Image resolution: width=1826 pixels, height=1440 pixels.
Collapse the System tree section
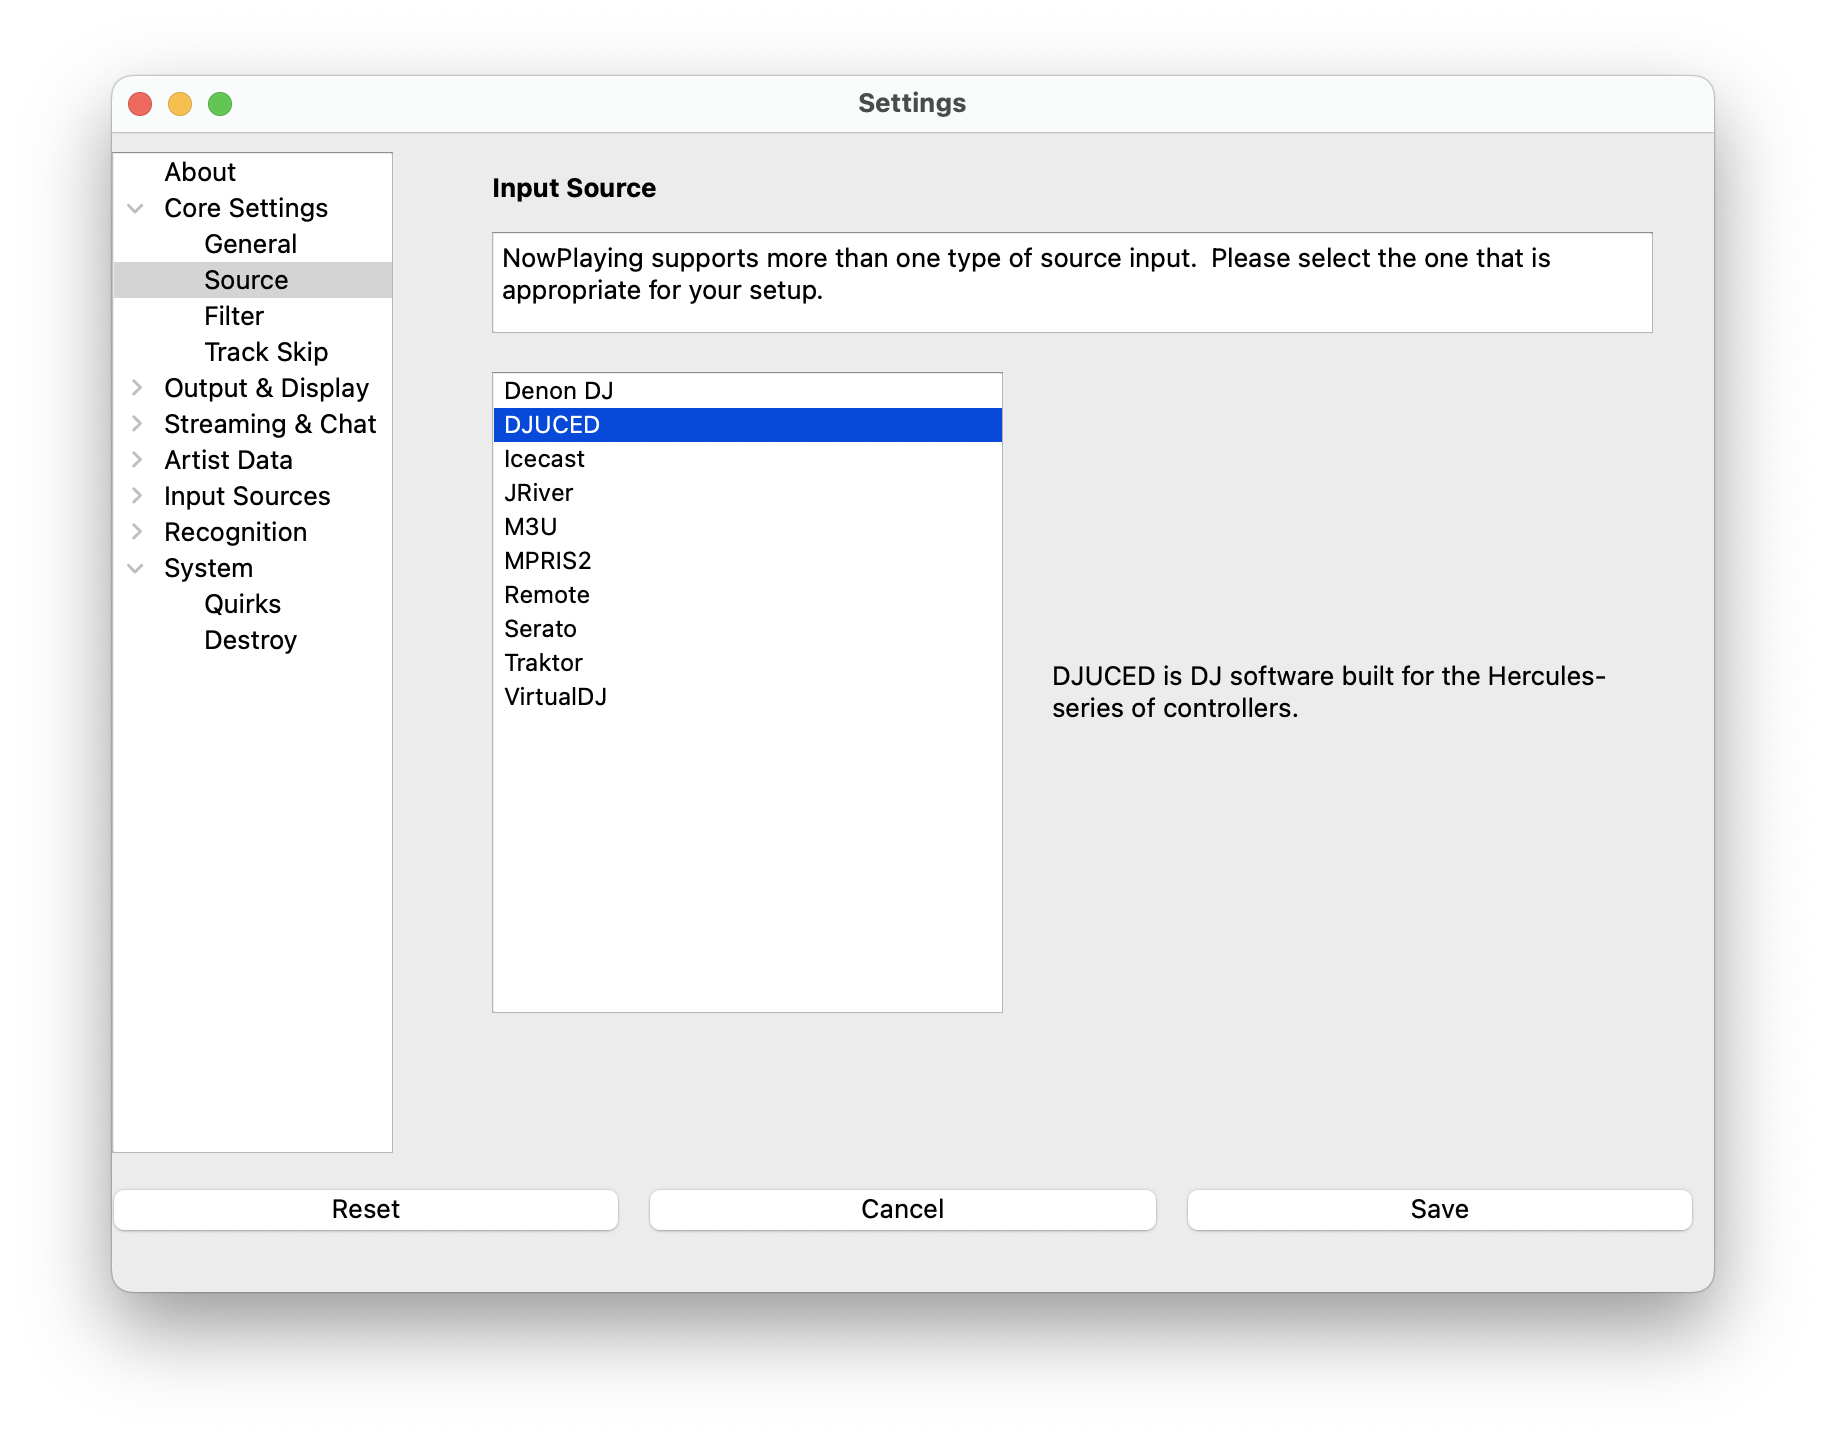pyautogui.click(x=136, y=568)
